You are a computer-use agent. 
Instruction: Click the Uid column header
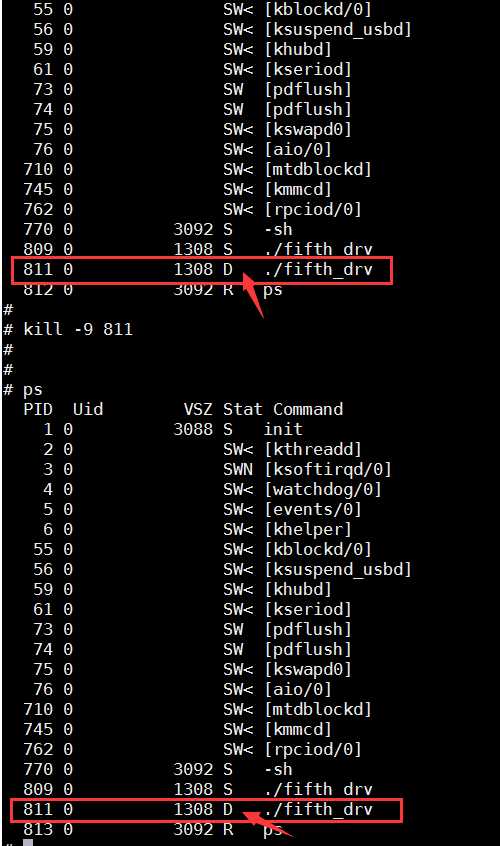pos(88,409)
